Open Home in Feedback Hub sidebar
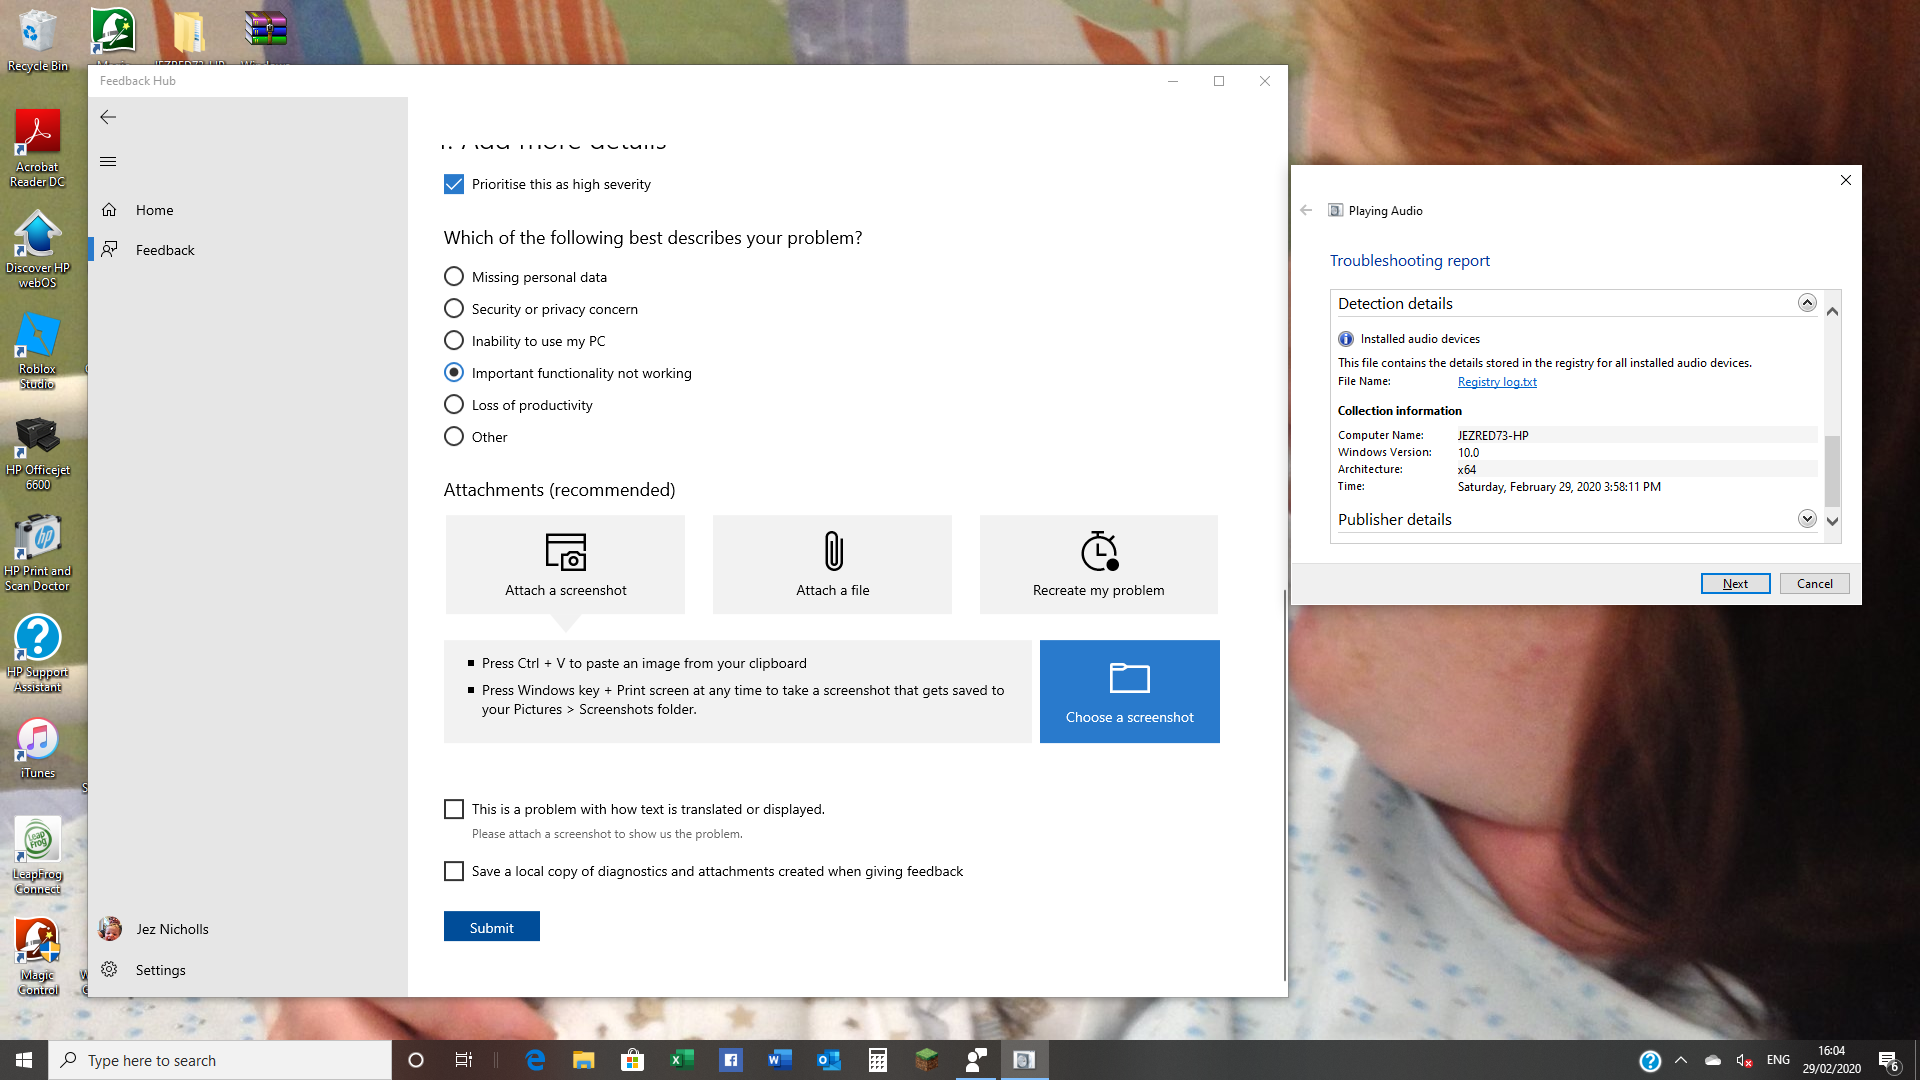 click(248, 210)
